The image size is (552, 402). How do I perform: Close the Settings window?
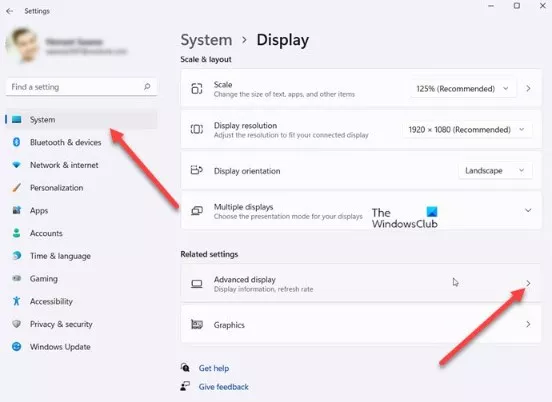click(542, 6)
